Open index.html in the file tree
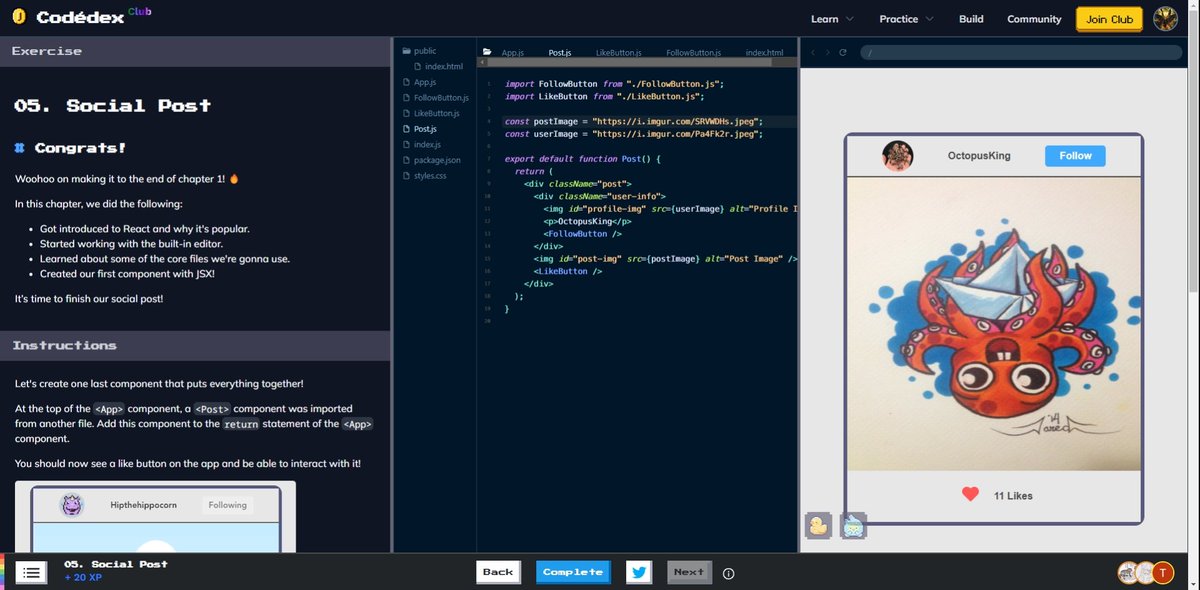 click(438, 66)
